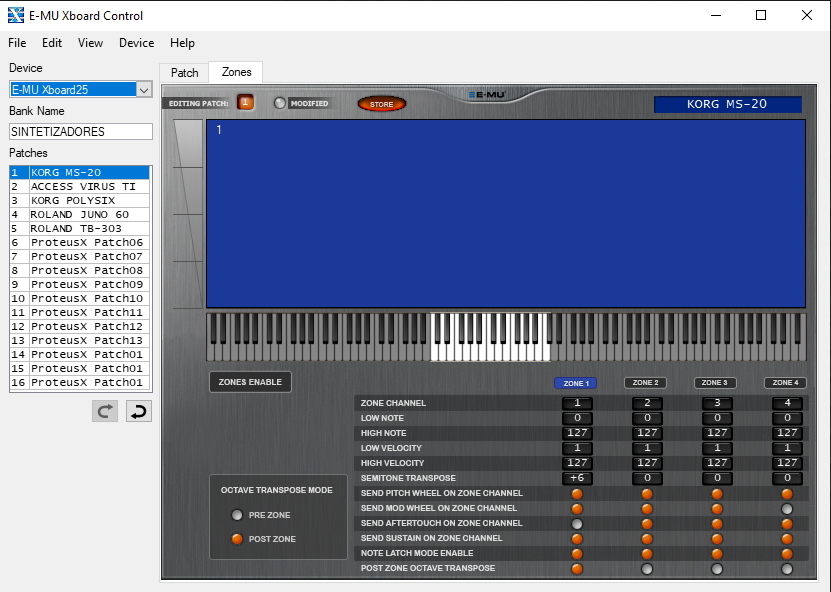Click Zone 2 low note value 0

pos(647,418)
